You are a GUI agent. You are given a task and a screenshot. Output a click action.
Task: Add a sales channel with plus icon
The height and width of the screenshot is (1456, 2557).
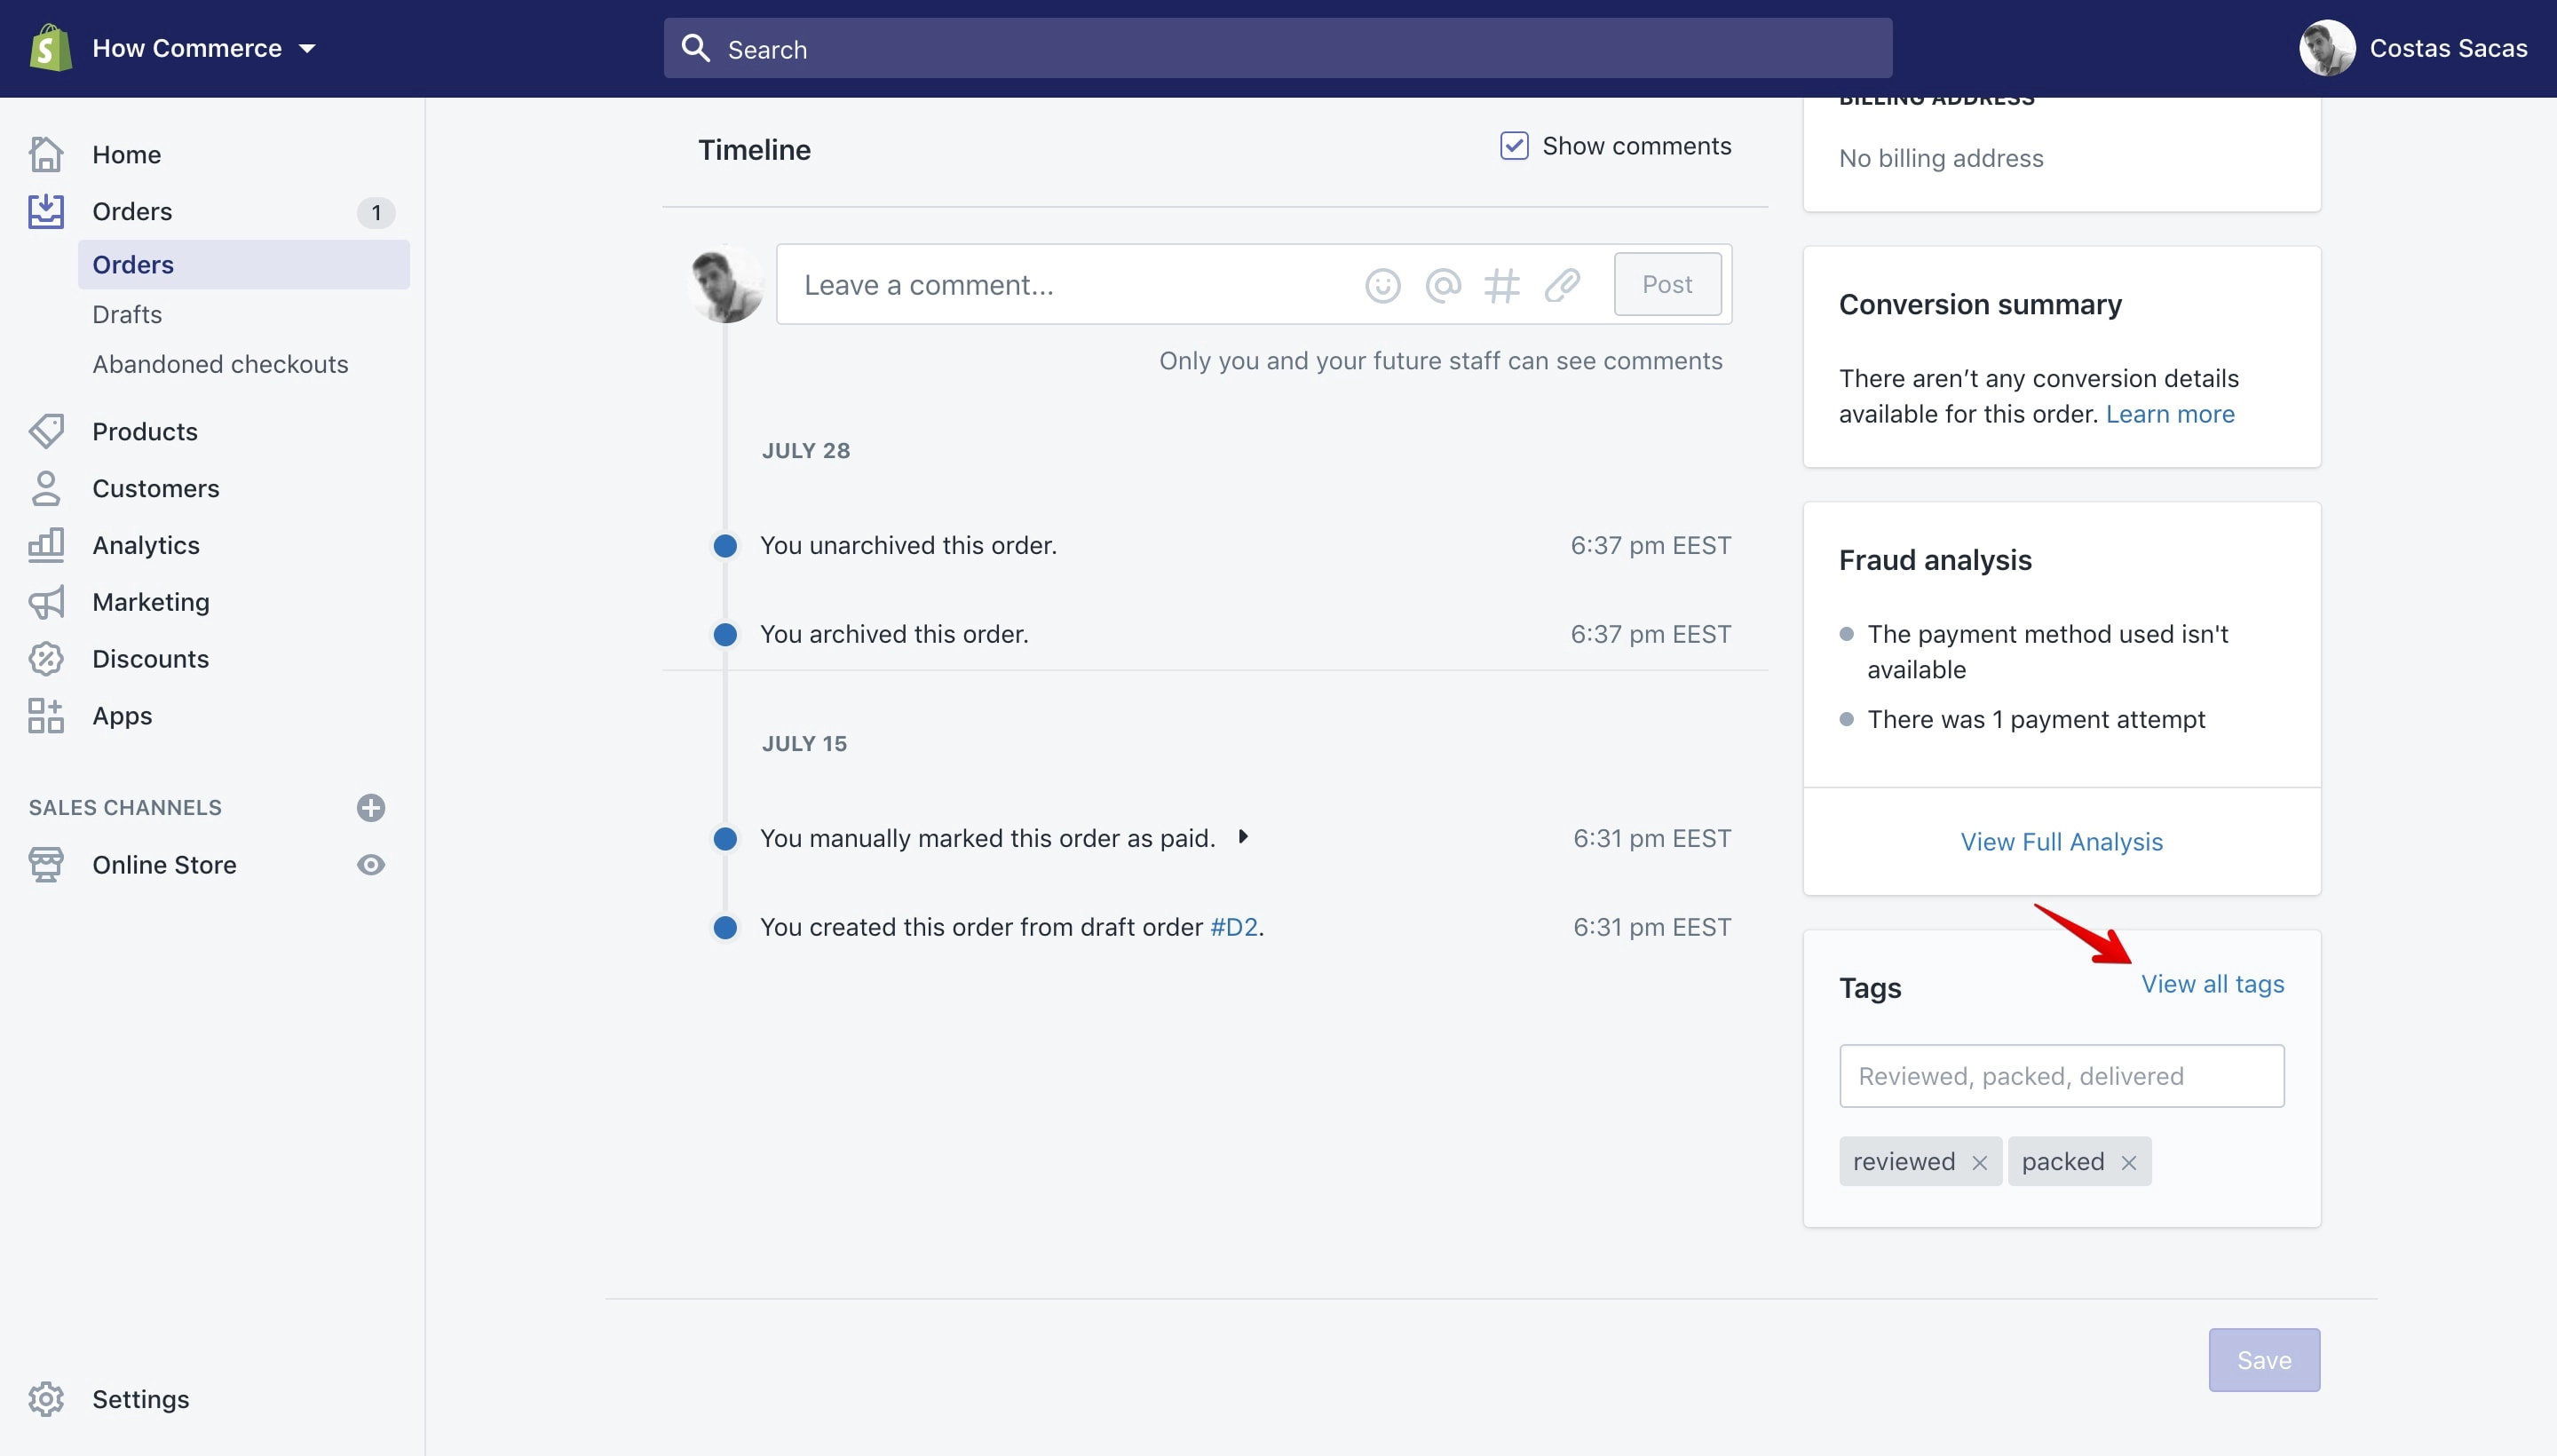[x=371, y=808]
